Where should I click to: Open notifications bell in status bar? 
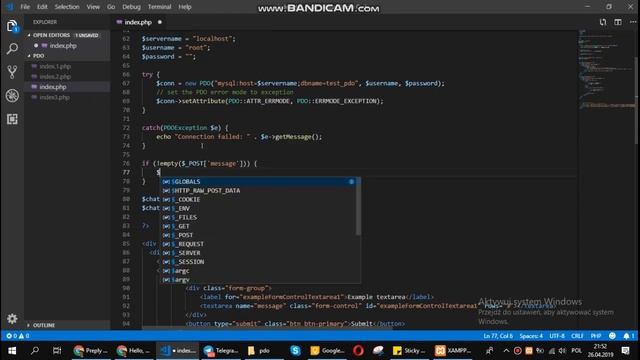coord(629,336)
